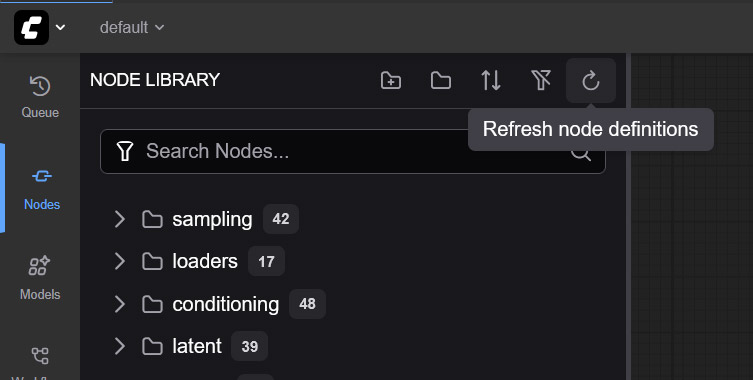This screenshot has width=753, height=380.
Task: Open the Models sidebar icon
Action: pyautogui.click(x=40, y=278)
